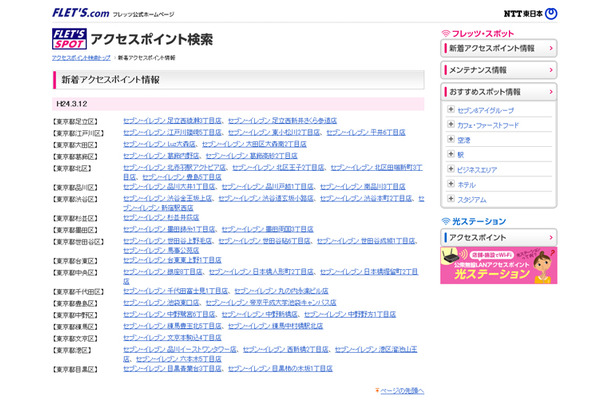Open セブン-イレブン luz大森店 link
This screenshot has width=610, height=400.
click(160, 144)
